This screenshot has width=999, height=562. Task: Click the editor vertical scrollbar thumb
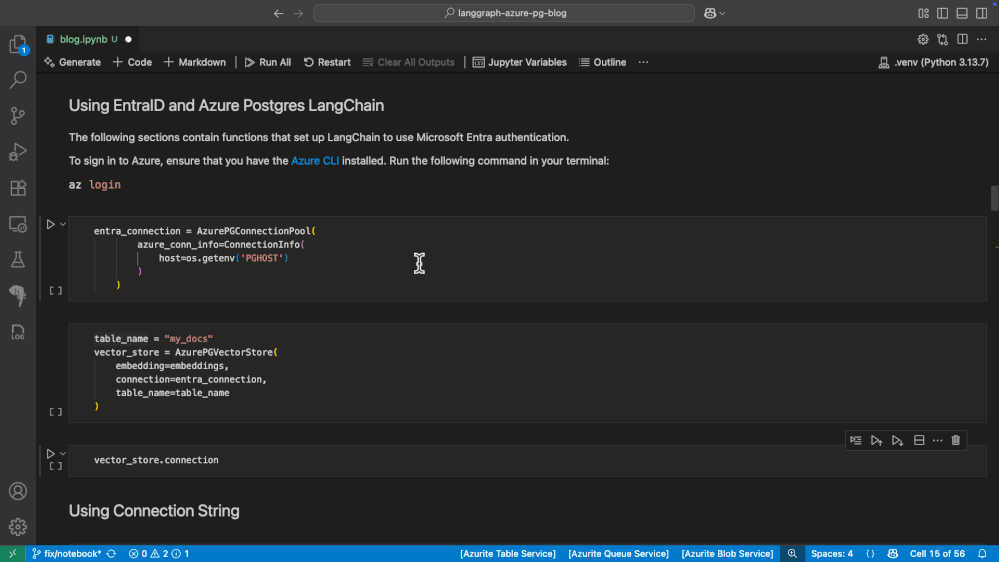click(x=994, y=198)
